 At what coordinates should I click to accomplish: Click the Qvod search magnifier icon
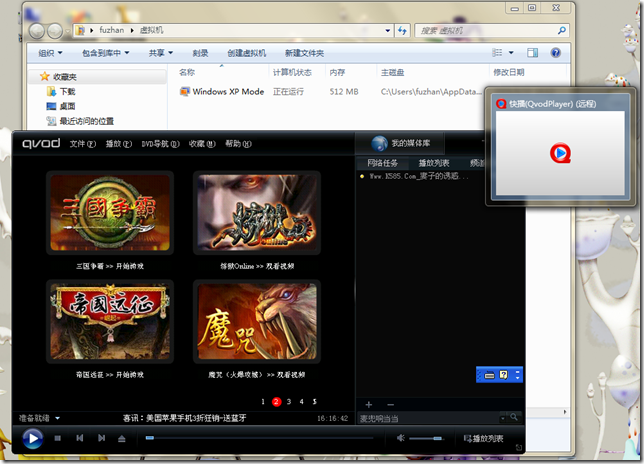tap(514, 417)
